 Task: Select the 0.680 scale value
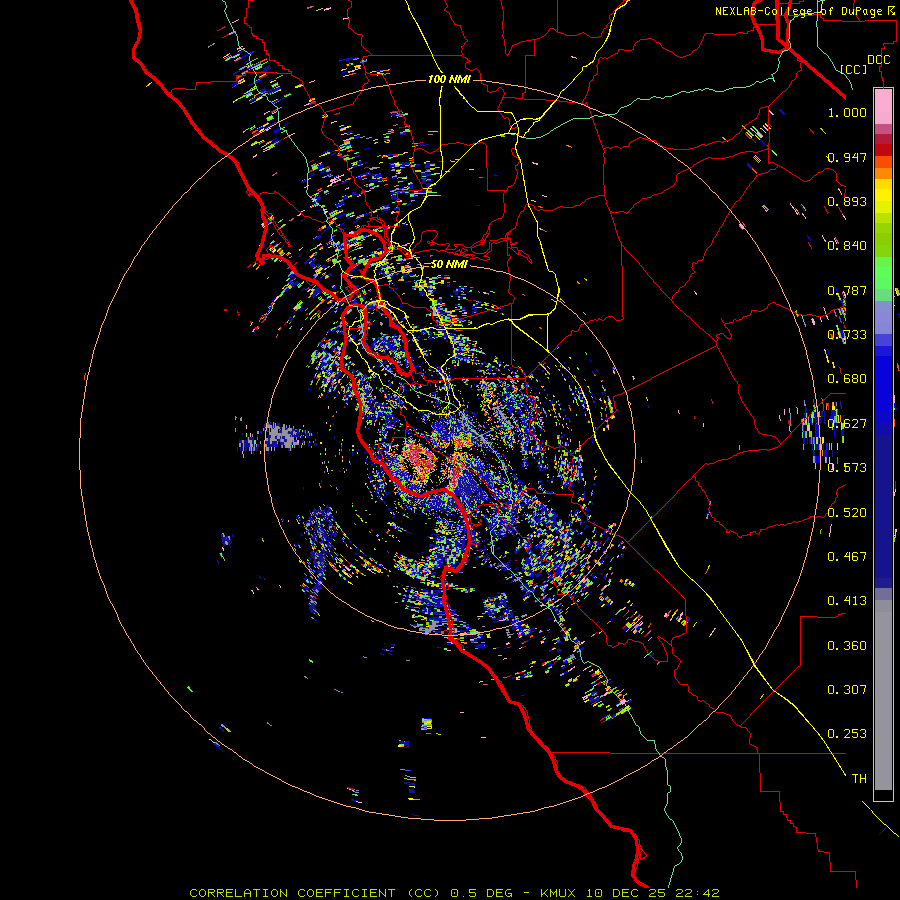point(847,379)
